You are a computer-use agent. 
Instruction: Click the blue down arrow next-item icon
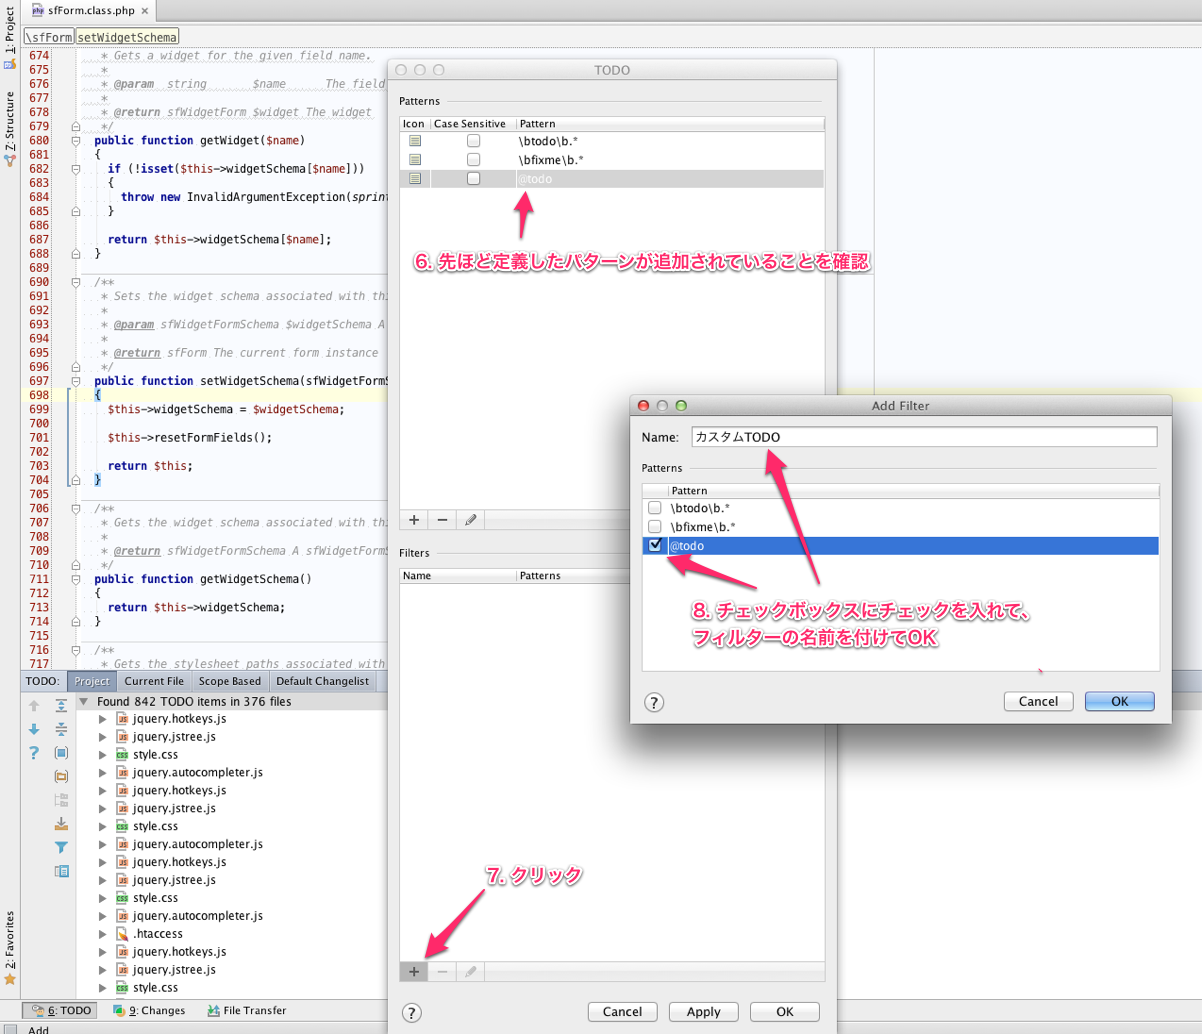(34, 729)
